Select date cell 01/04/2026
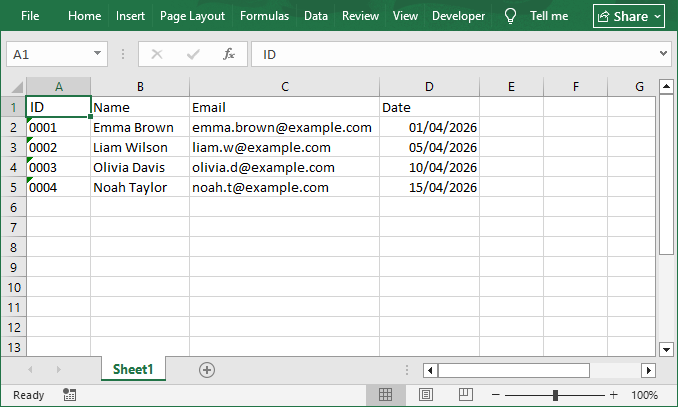This screenshot has height=407, width=678. tap(429, 127)
